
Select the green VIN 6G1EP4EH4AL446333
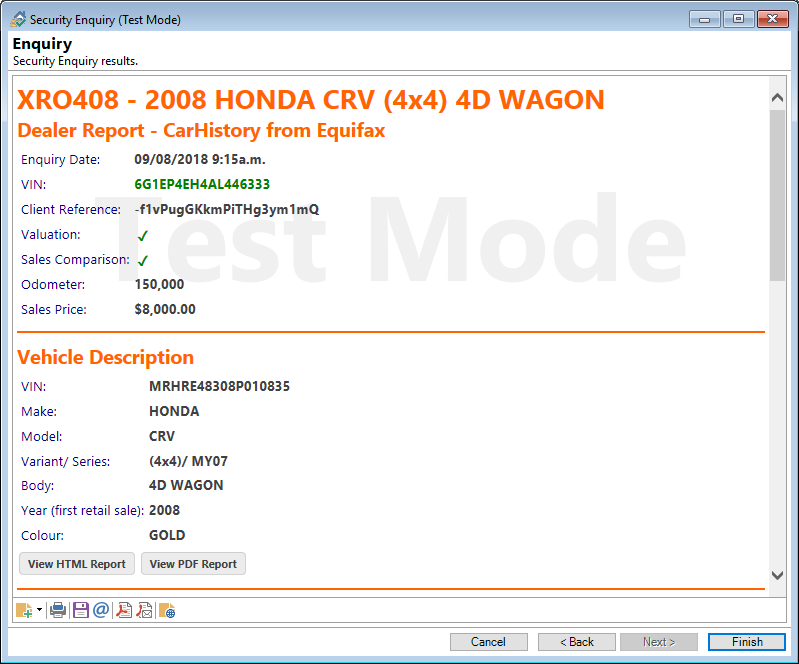[202, 184]
